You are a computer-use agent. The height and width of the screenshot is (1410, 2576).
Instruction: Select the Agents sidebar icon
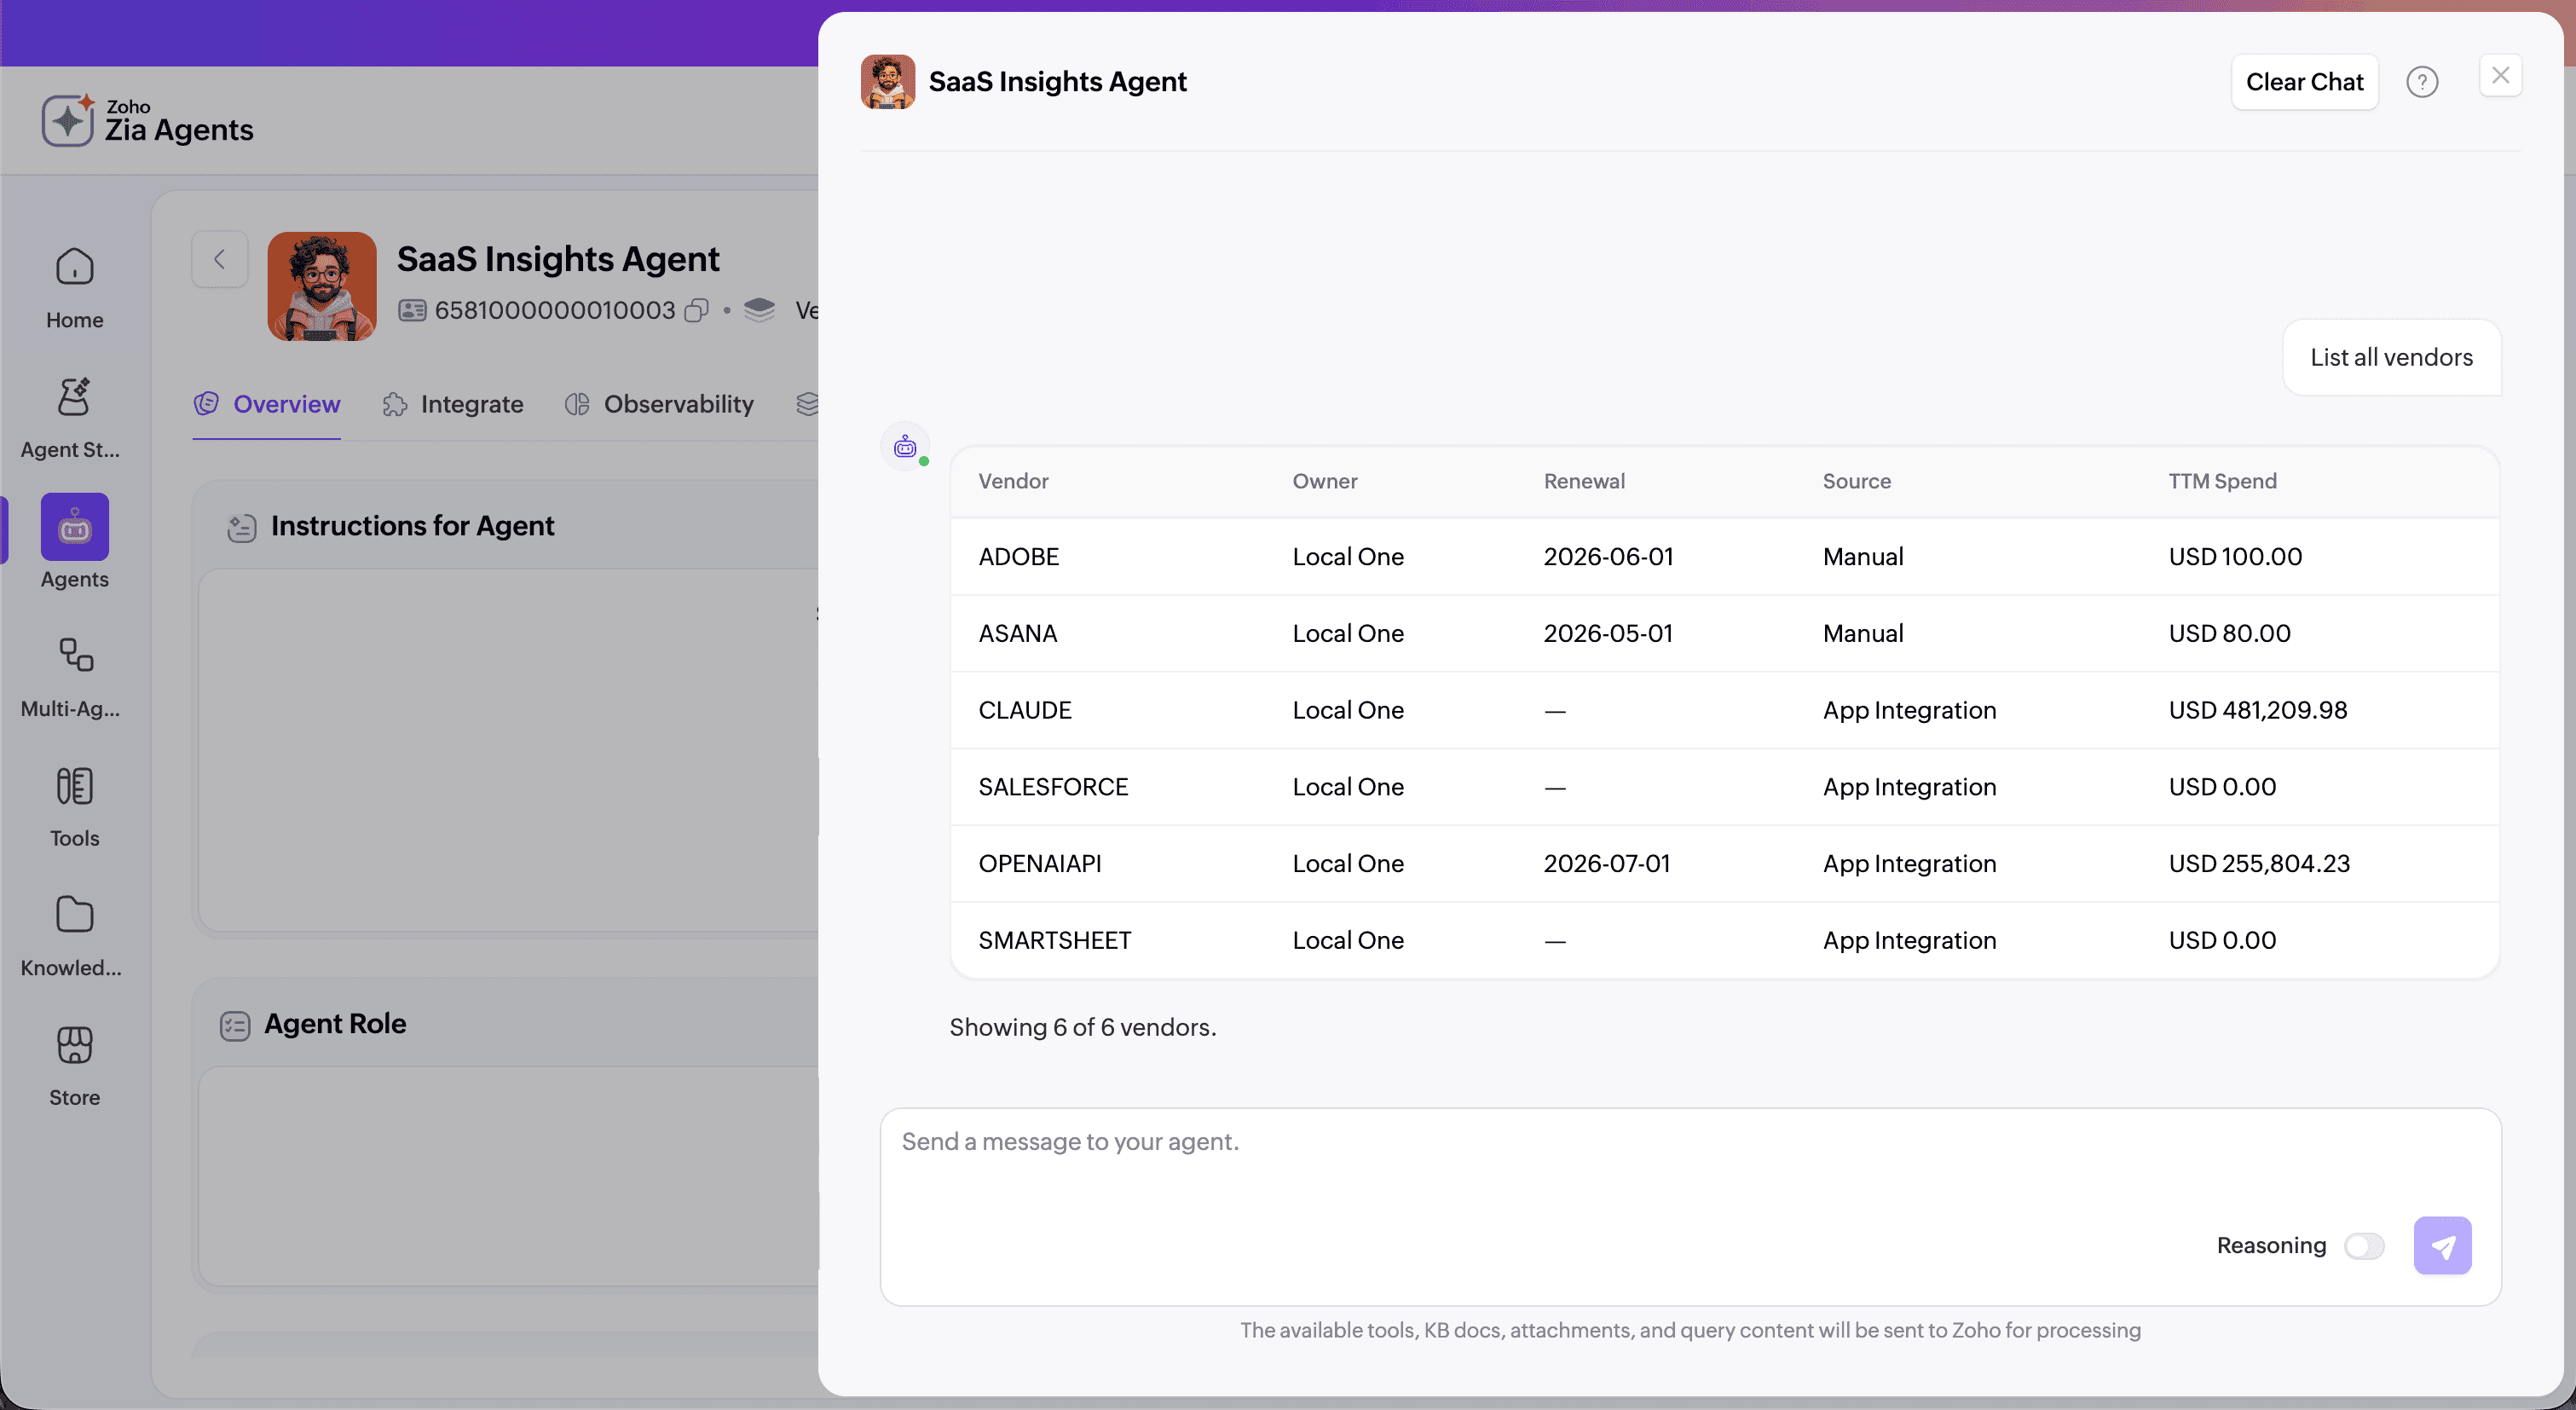(x=74, y=527)
